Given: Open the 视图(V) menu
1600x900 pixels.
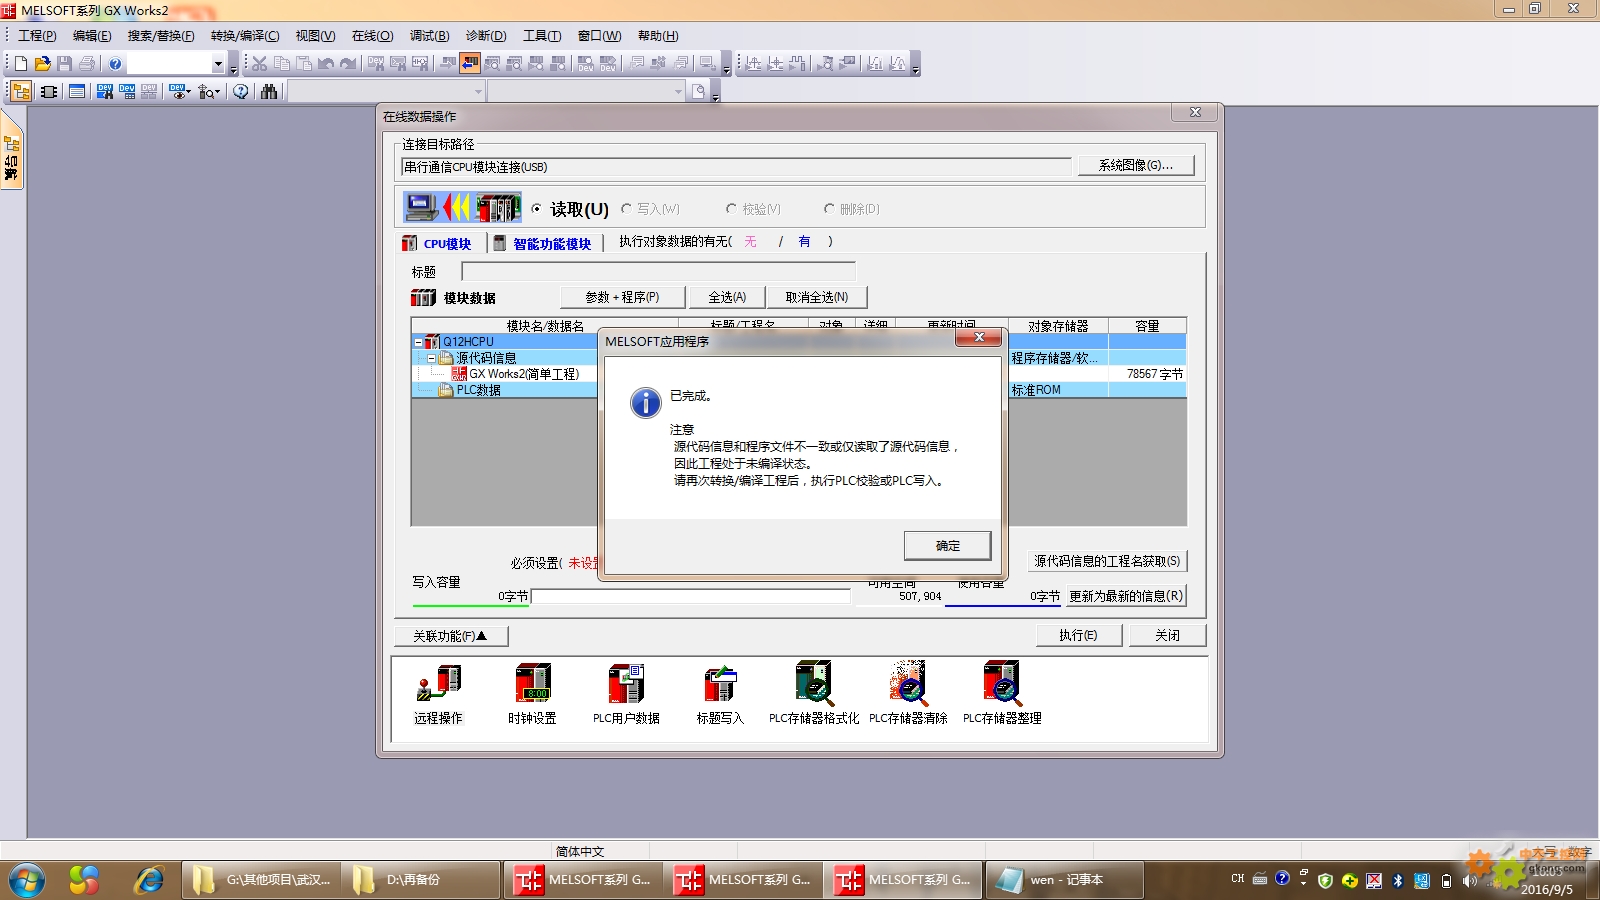Looking at the screenshot, I should tap(315, 36).
